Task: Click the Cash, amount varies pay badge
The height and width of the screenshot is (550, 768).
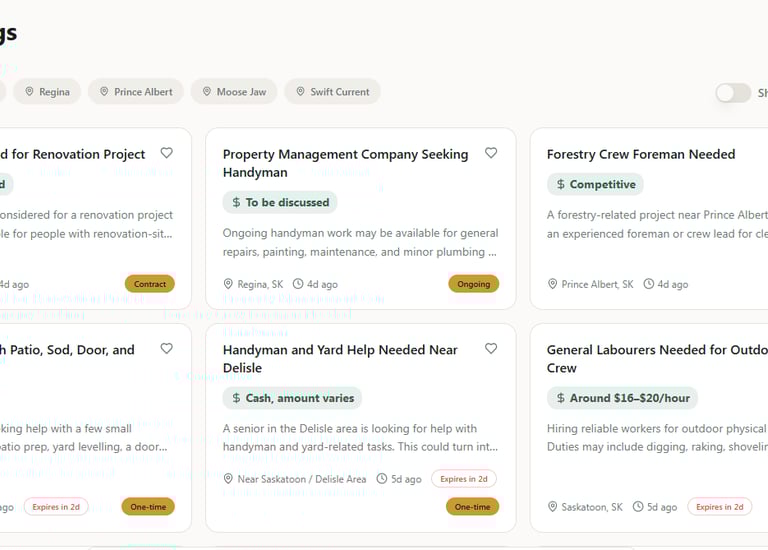Action: pyautogui.click(x=292, y=398)
